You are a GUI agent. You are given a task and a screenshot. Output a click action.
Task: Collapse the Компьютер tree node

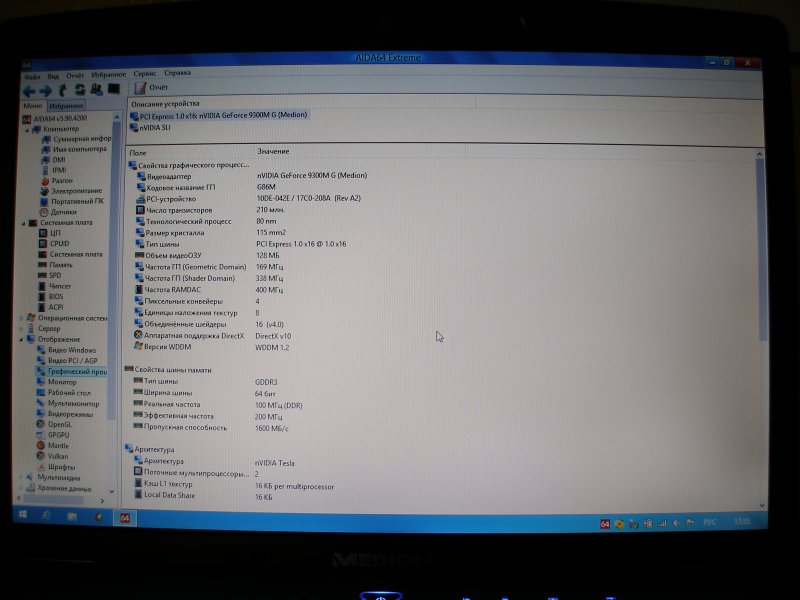tap(25, 129)
